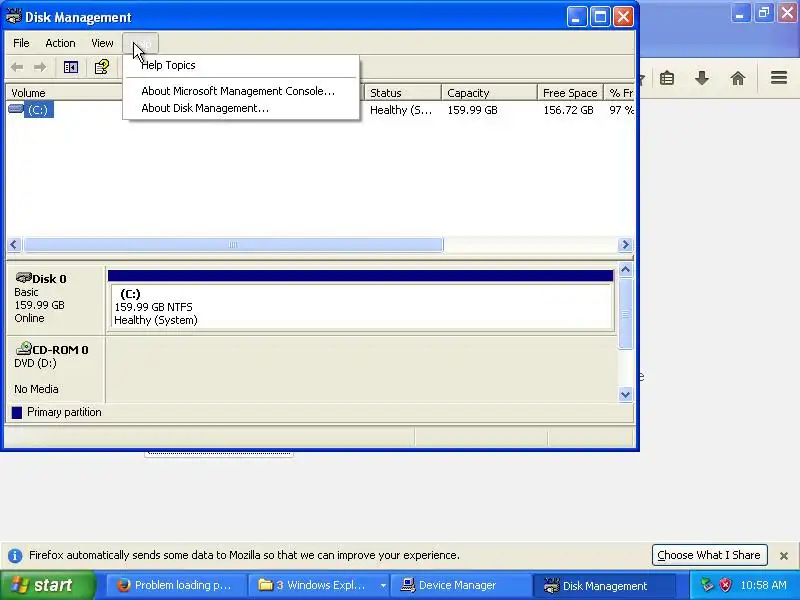Select About Microsoft Management Console
Screen dimensions: 800x600
241,91
